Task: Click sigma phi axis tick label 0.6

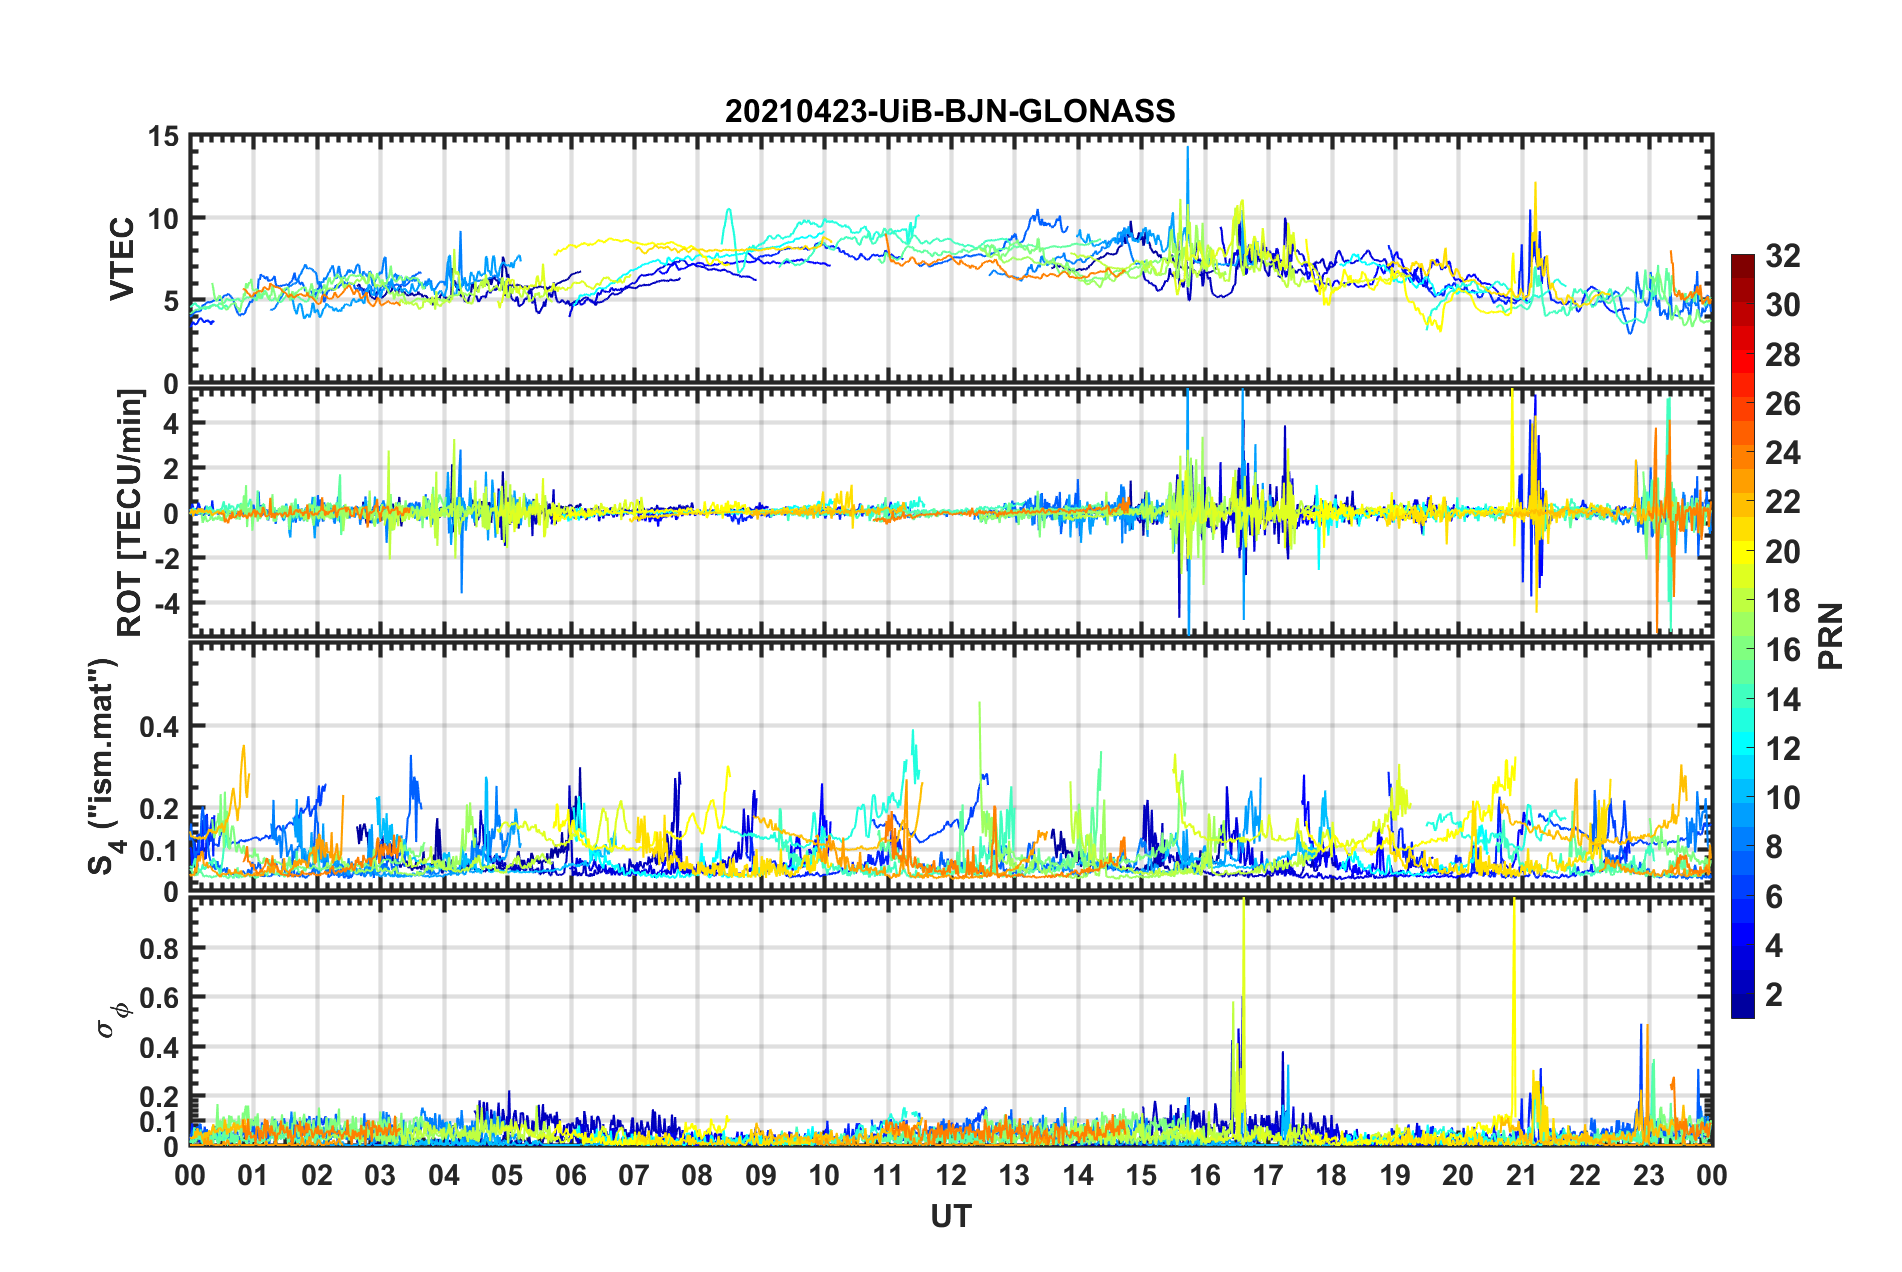Action: [159, 997]
